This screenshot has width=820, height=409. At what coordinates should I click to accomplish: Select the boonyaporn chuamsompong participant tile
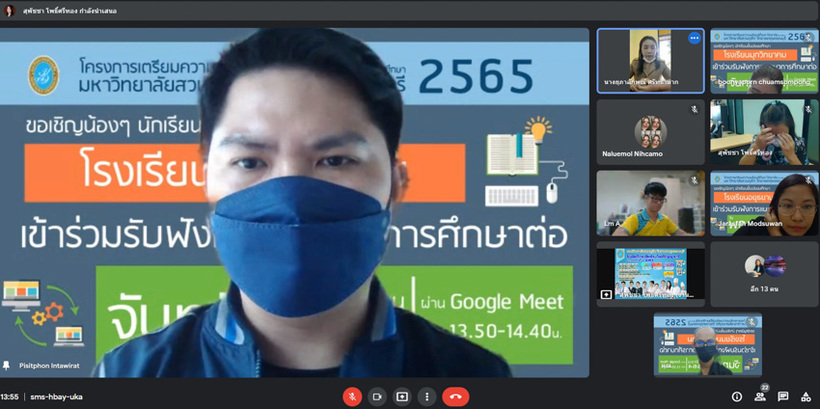pyautogui.click(x=764, y=61)
